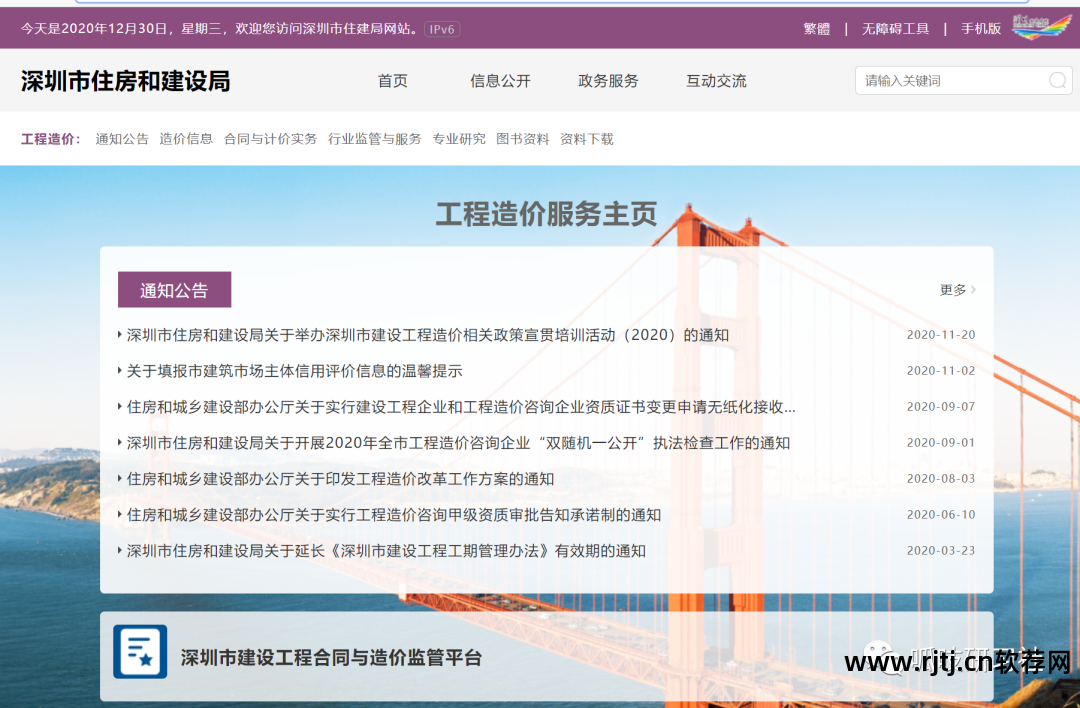
Task: Open notice about 延长《深圳市建设工程工期管理办法》有效期
Action: coord(386,551)
